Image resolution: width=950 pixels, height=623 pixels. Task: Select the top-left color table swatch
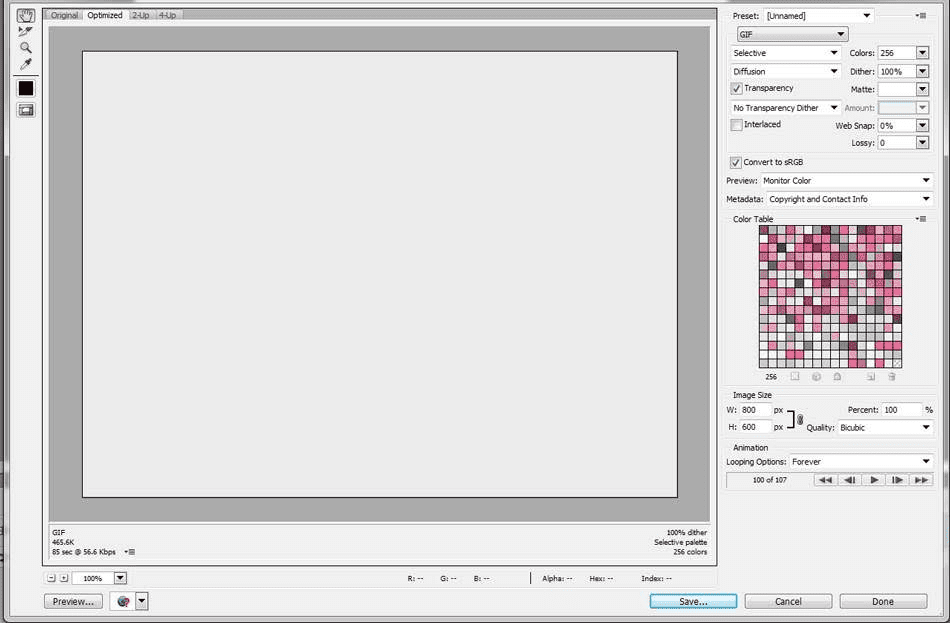point(764,230)
